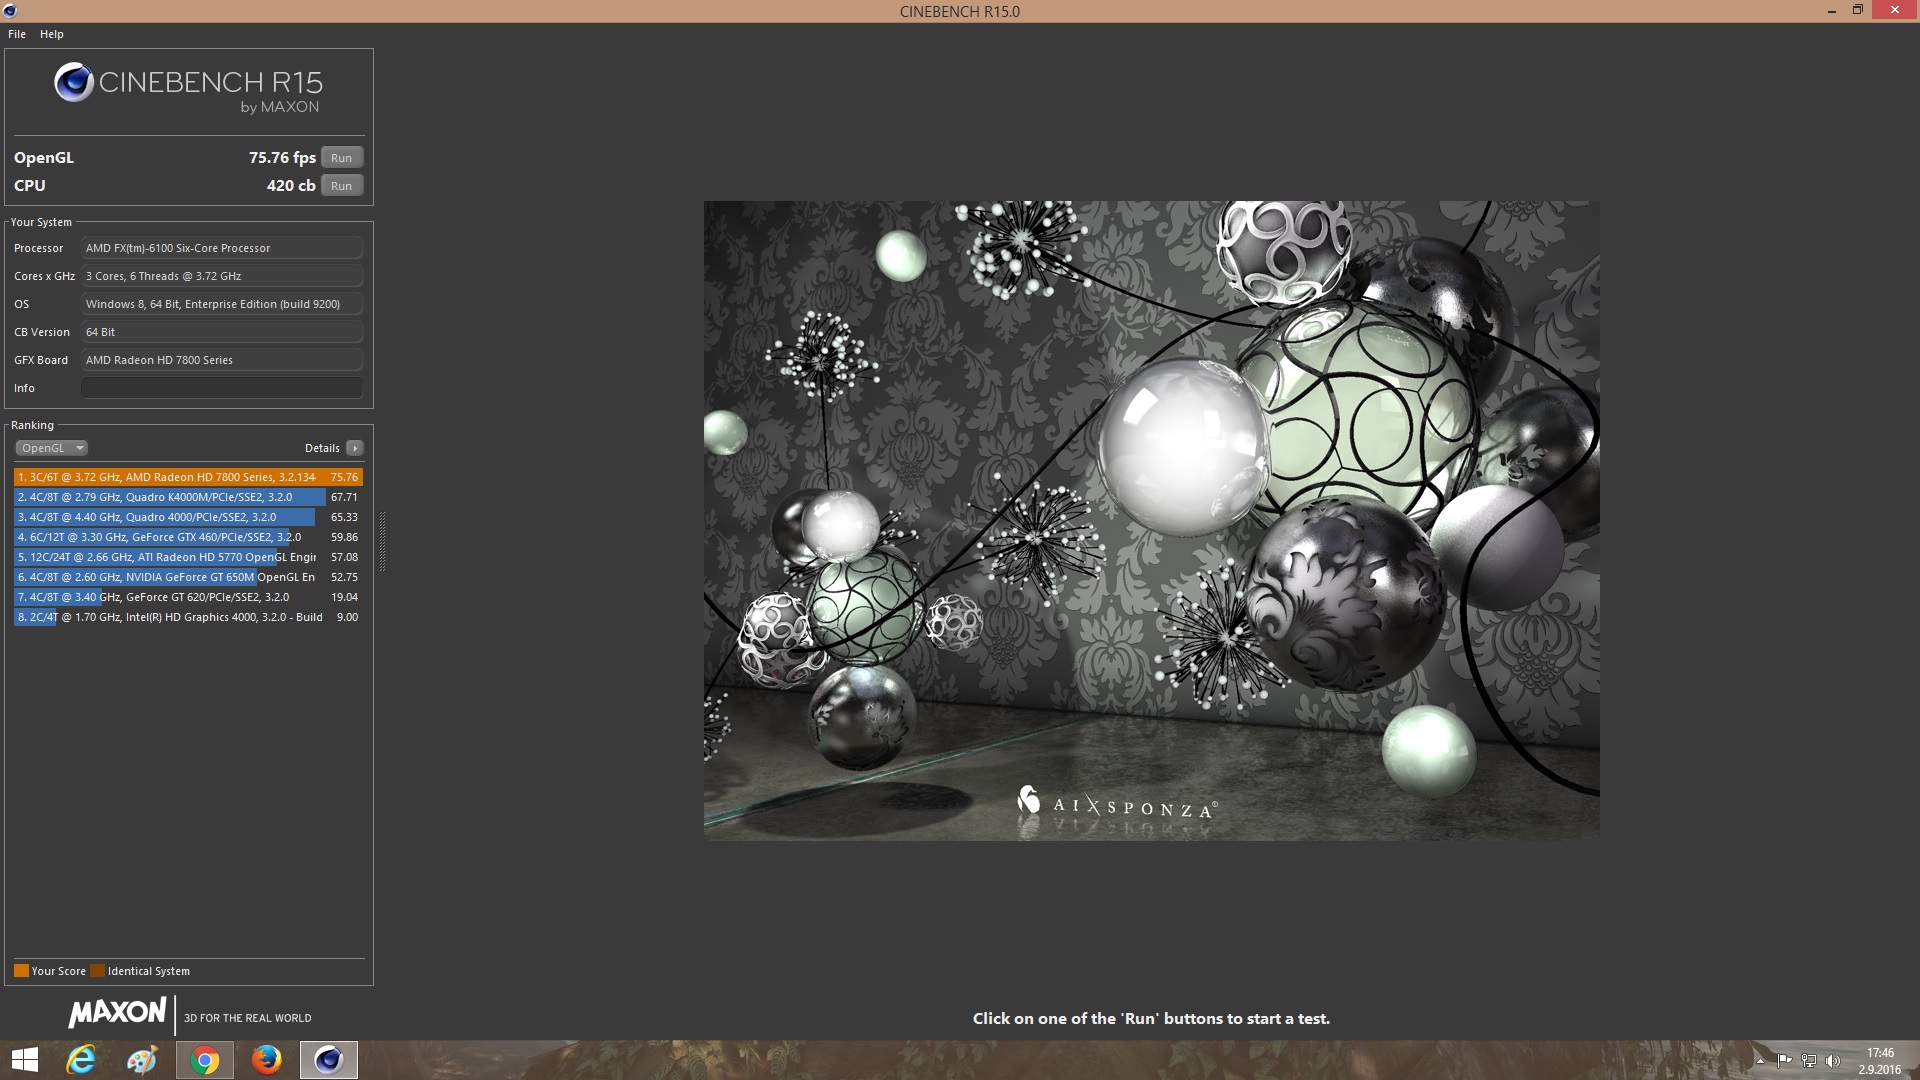Image resolution: width=1920 pixels, height=1080 pixels.
Task: Launch Internet Explorer from taskbar
Action: point(81,1060)
